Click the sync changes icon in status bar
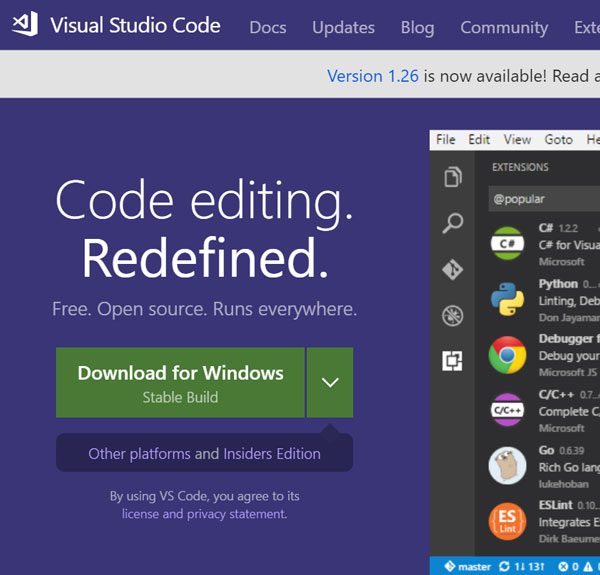The width and height of the screenshot is (600, 575). click(504, 566)
